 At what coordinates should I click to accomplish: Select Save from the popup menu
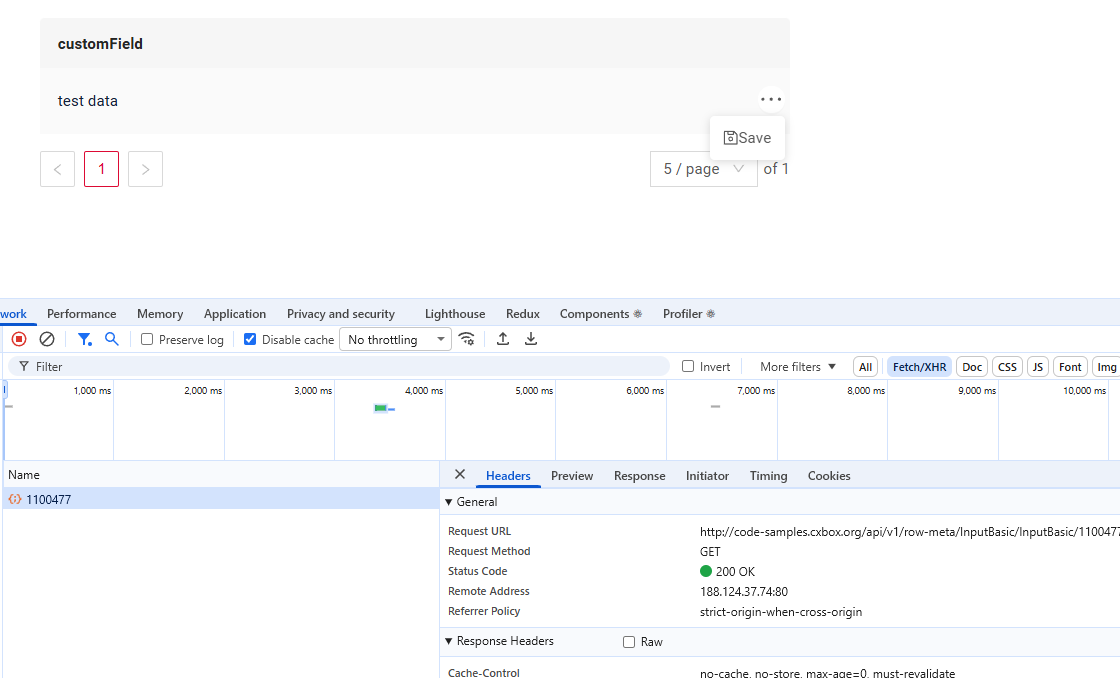click(748, 138)
